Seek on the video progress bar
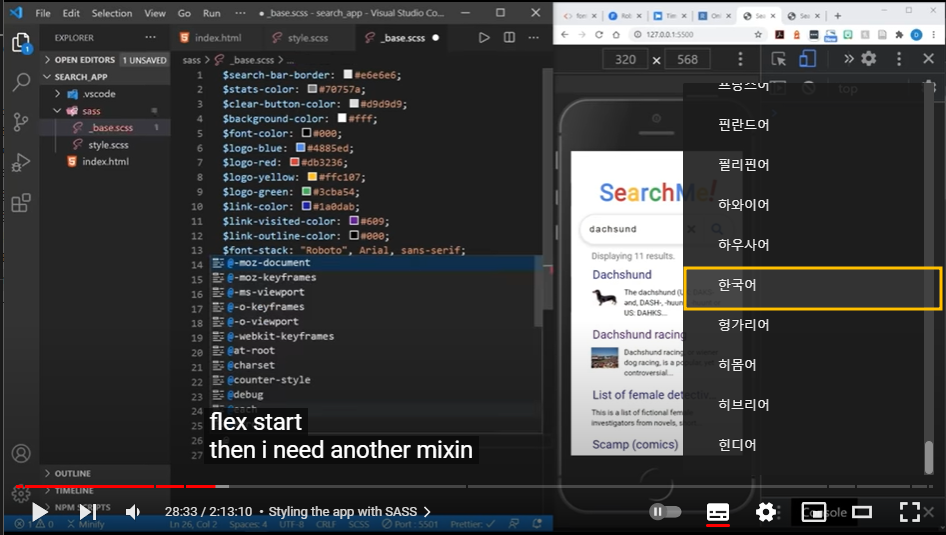The image size is (946, 535). [477, 486]
